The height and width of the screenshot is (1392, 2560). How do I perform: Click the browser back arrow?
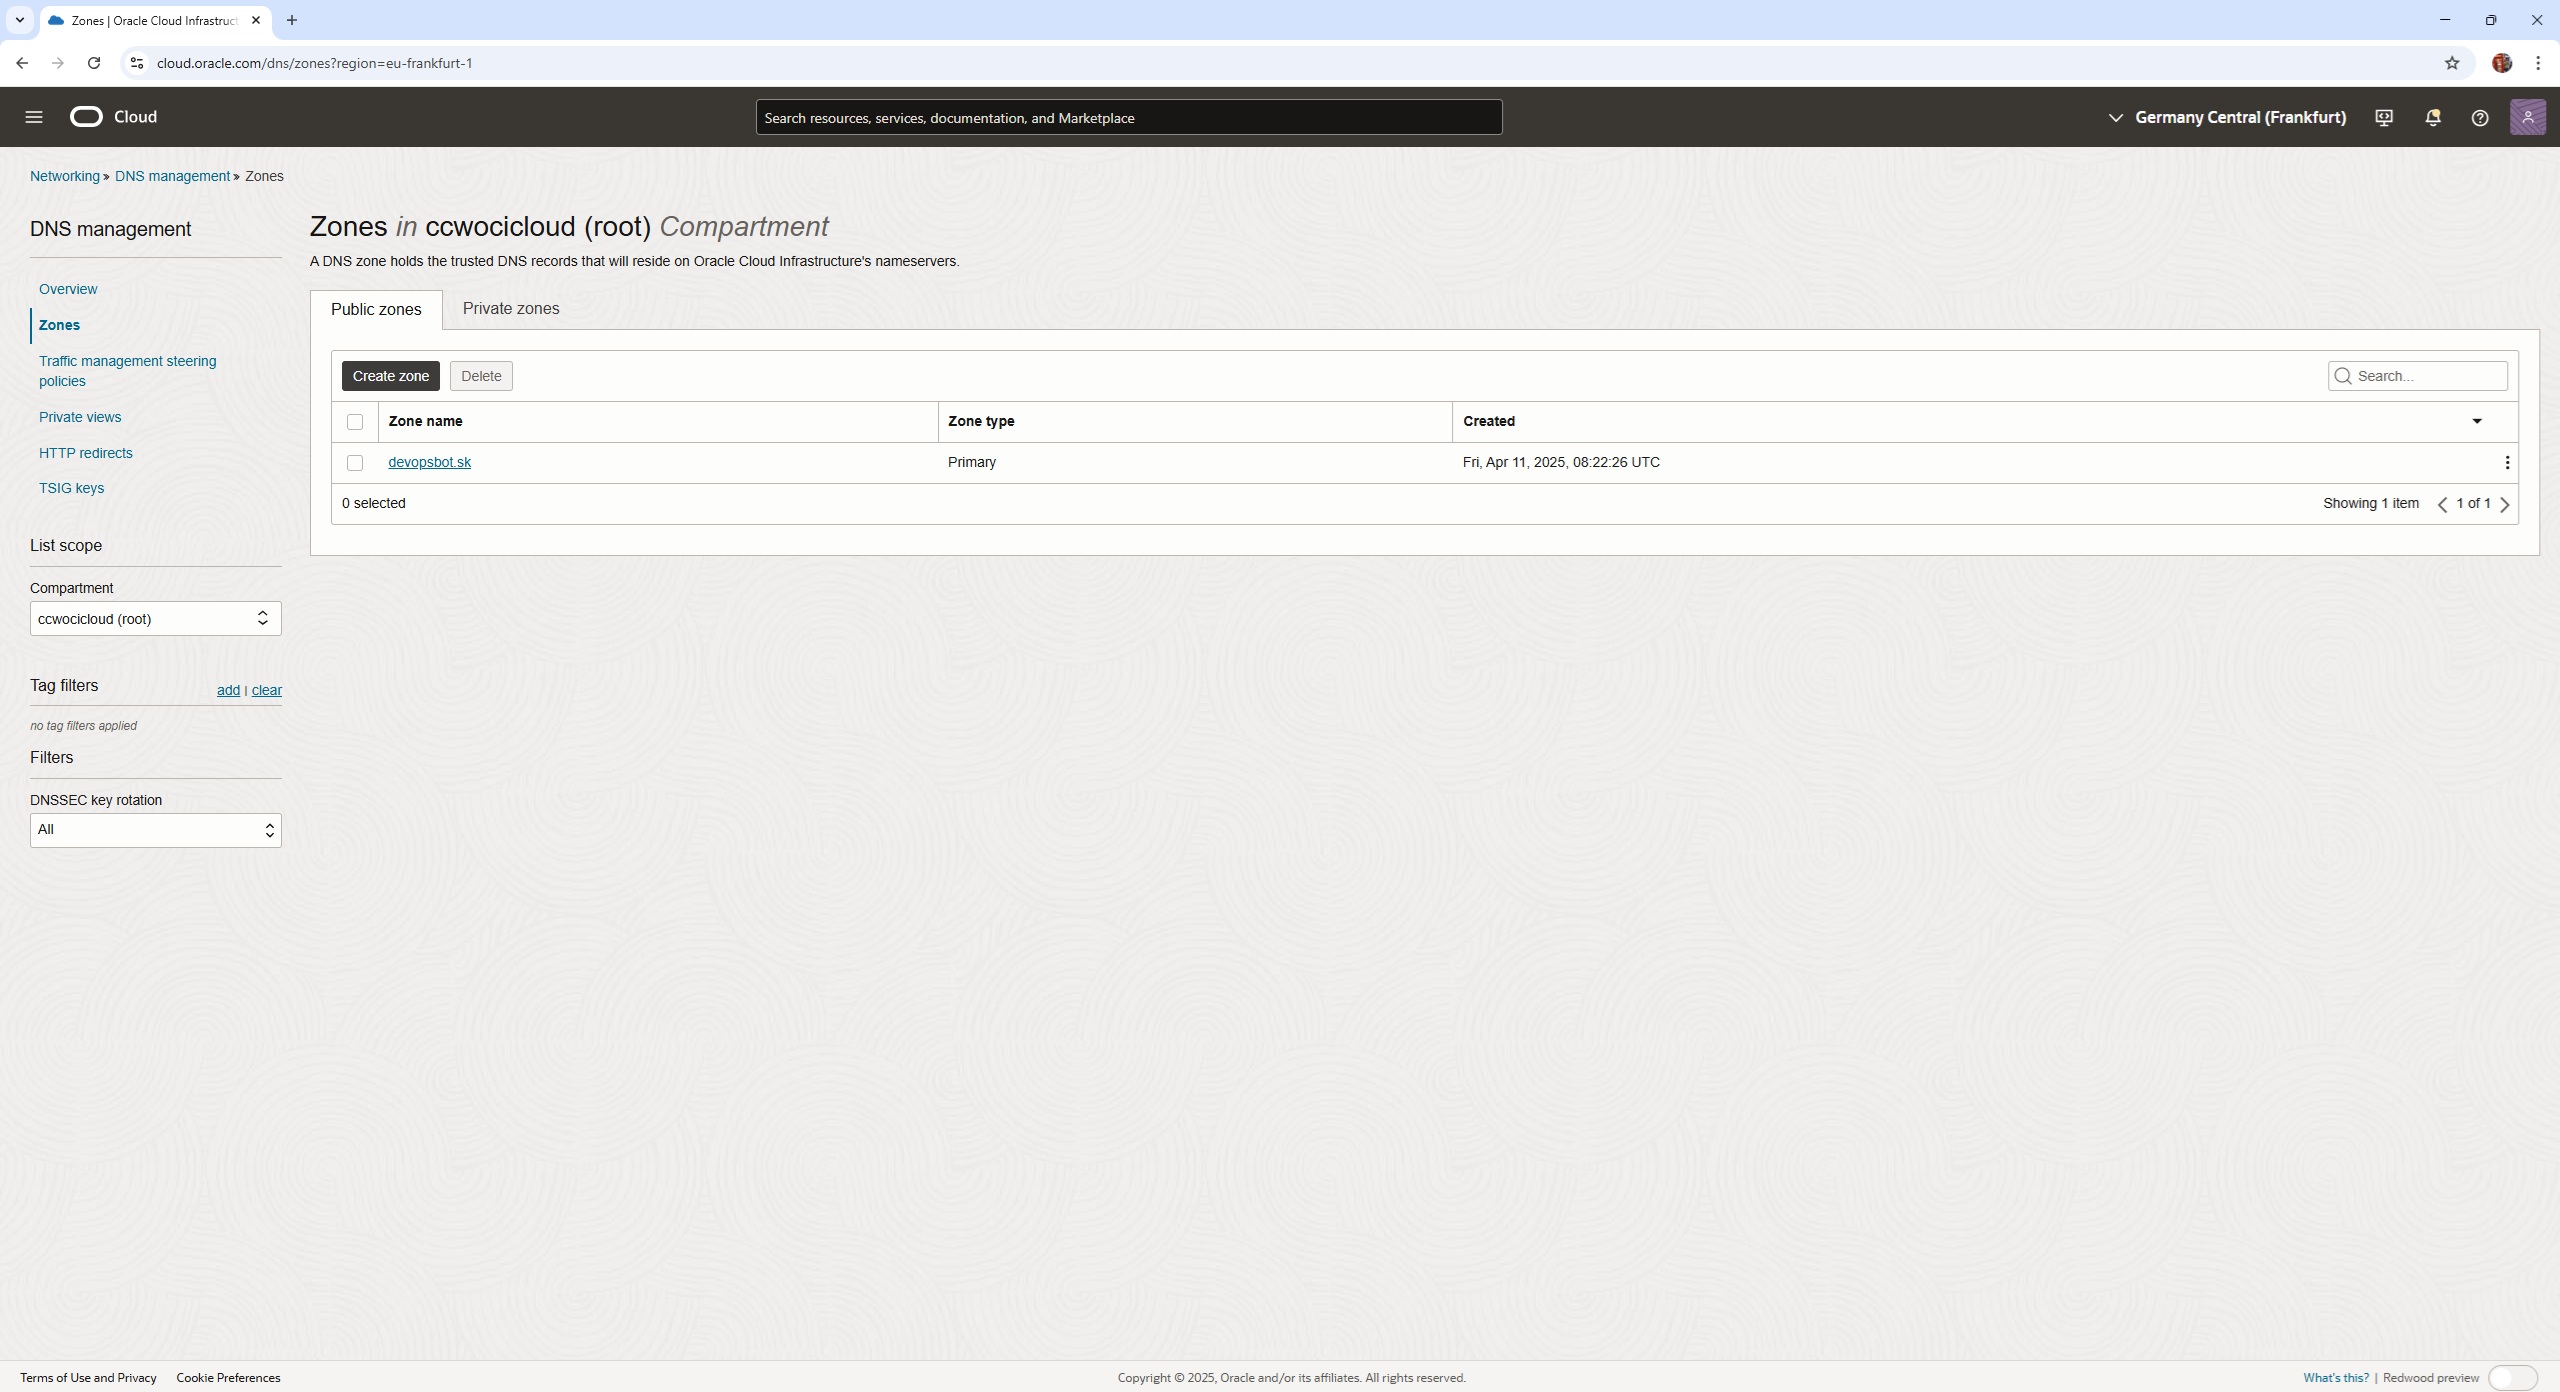point(22,63)
